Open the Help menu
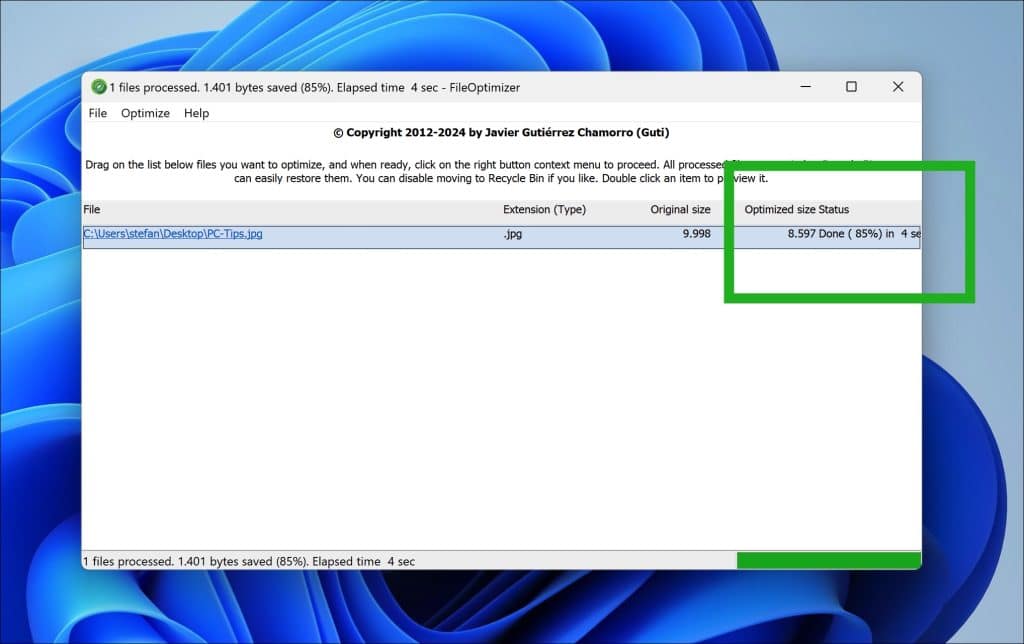The height and width of the screenshot is (644, 1024). tap(197, 113)
